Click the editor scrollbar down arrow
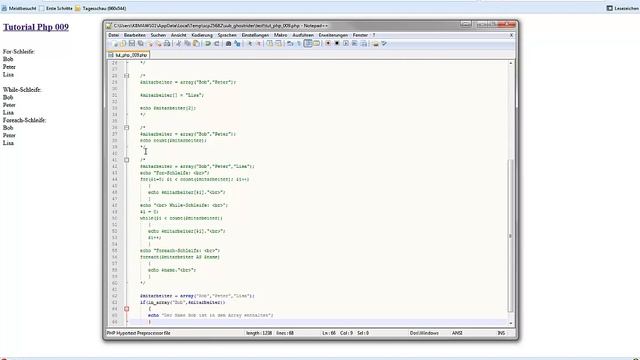This screenshot has height=360, width=640. 511,323
